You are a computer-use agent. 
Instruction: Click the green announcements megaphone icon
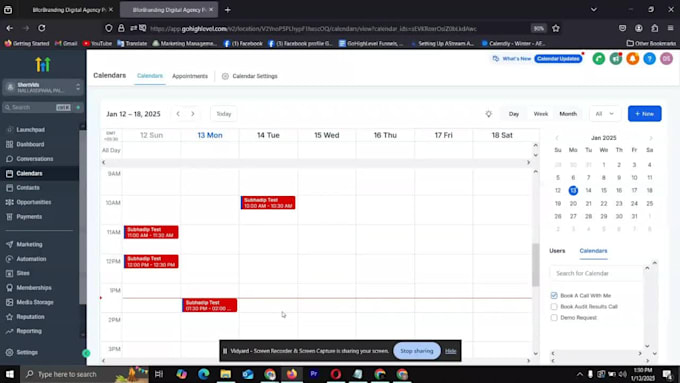coord(615,59)
